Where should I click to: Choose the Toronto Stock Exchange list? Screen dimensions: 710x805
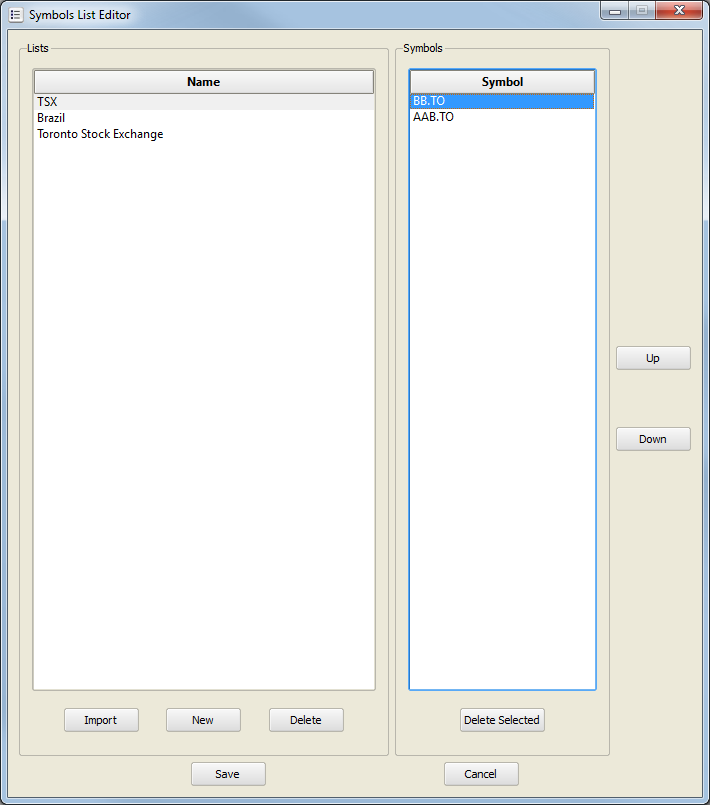tap(100, 134)
